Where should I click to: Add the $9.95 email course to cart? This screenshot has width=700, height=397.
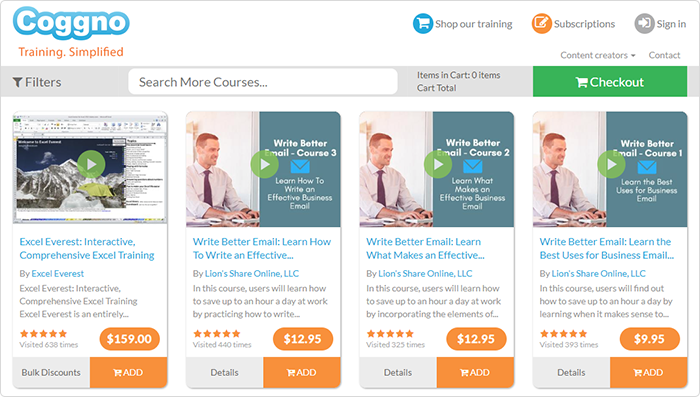[649, 372]
